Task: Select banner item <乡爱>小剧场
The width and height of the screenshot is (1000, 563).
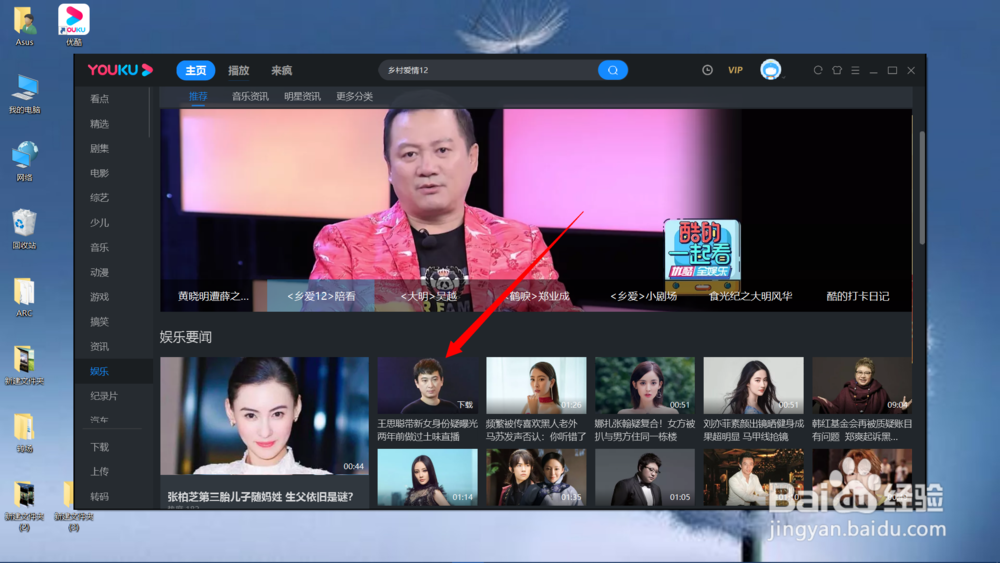Action: click(x=643, y=296)
